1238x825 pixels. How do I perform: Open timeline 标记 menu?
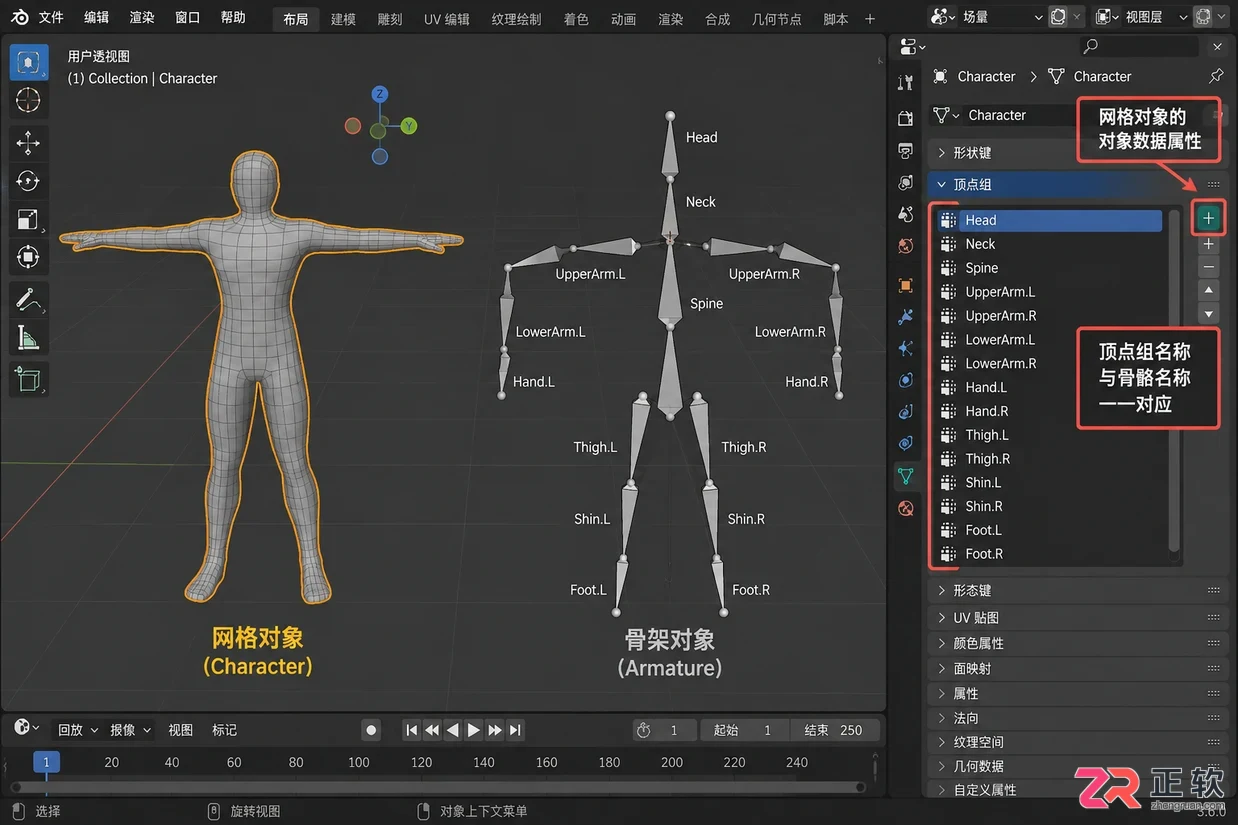(x=224, y=730)
